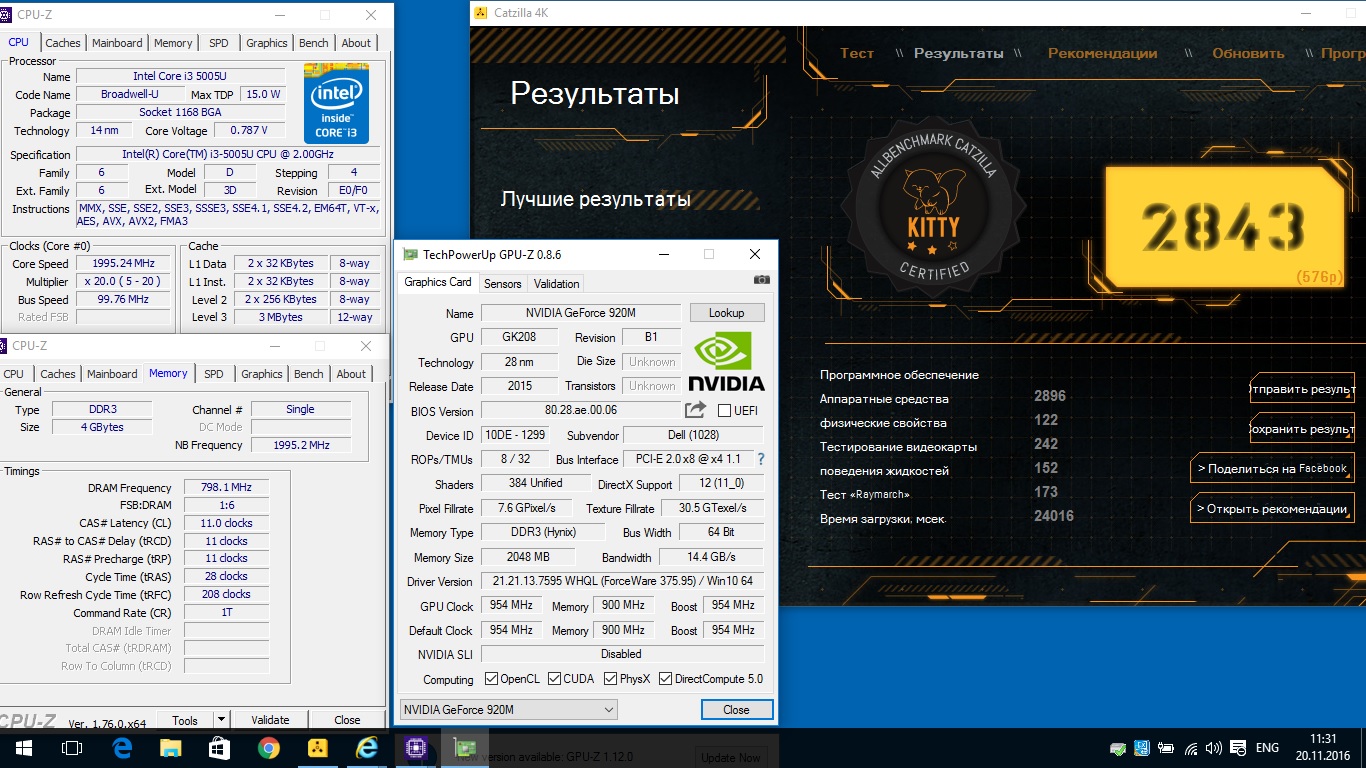Click Отправить результат in Catzilla

[x=1302, y=389]
